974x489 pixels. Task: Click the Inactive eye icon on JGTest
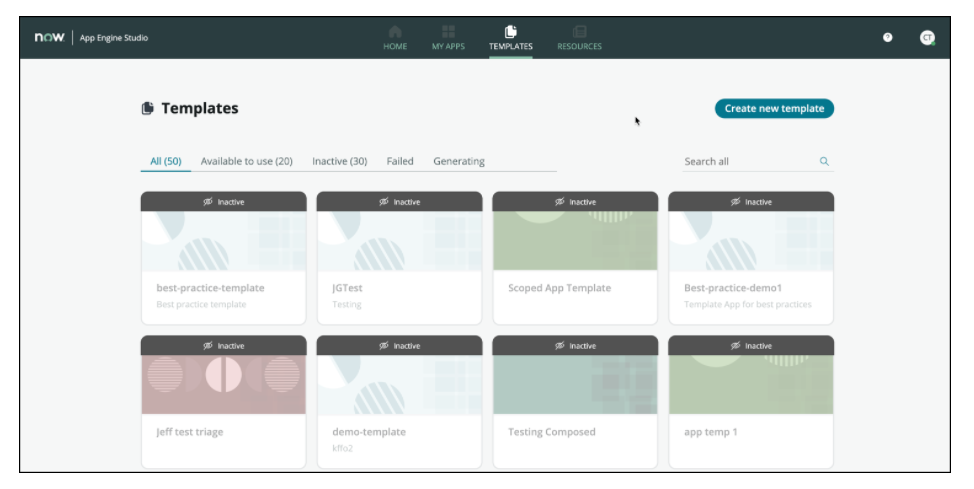pos(383,202)
